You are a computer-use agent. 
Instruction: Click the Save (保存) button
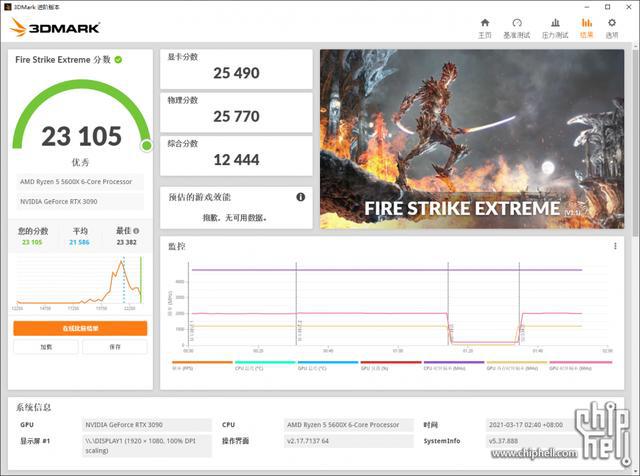coord(115,347)
